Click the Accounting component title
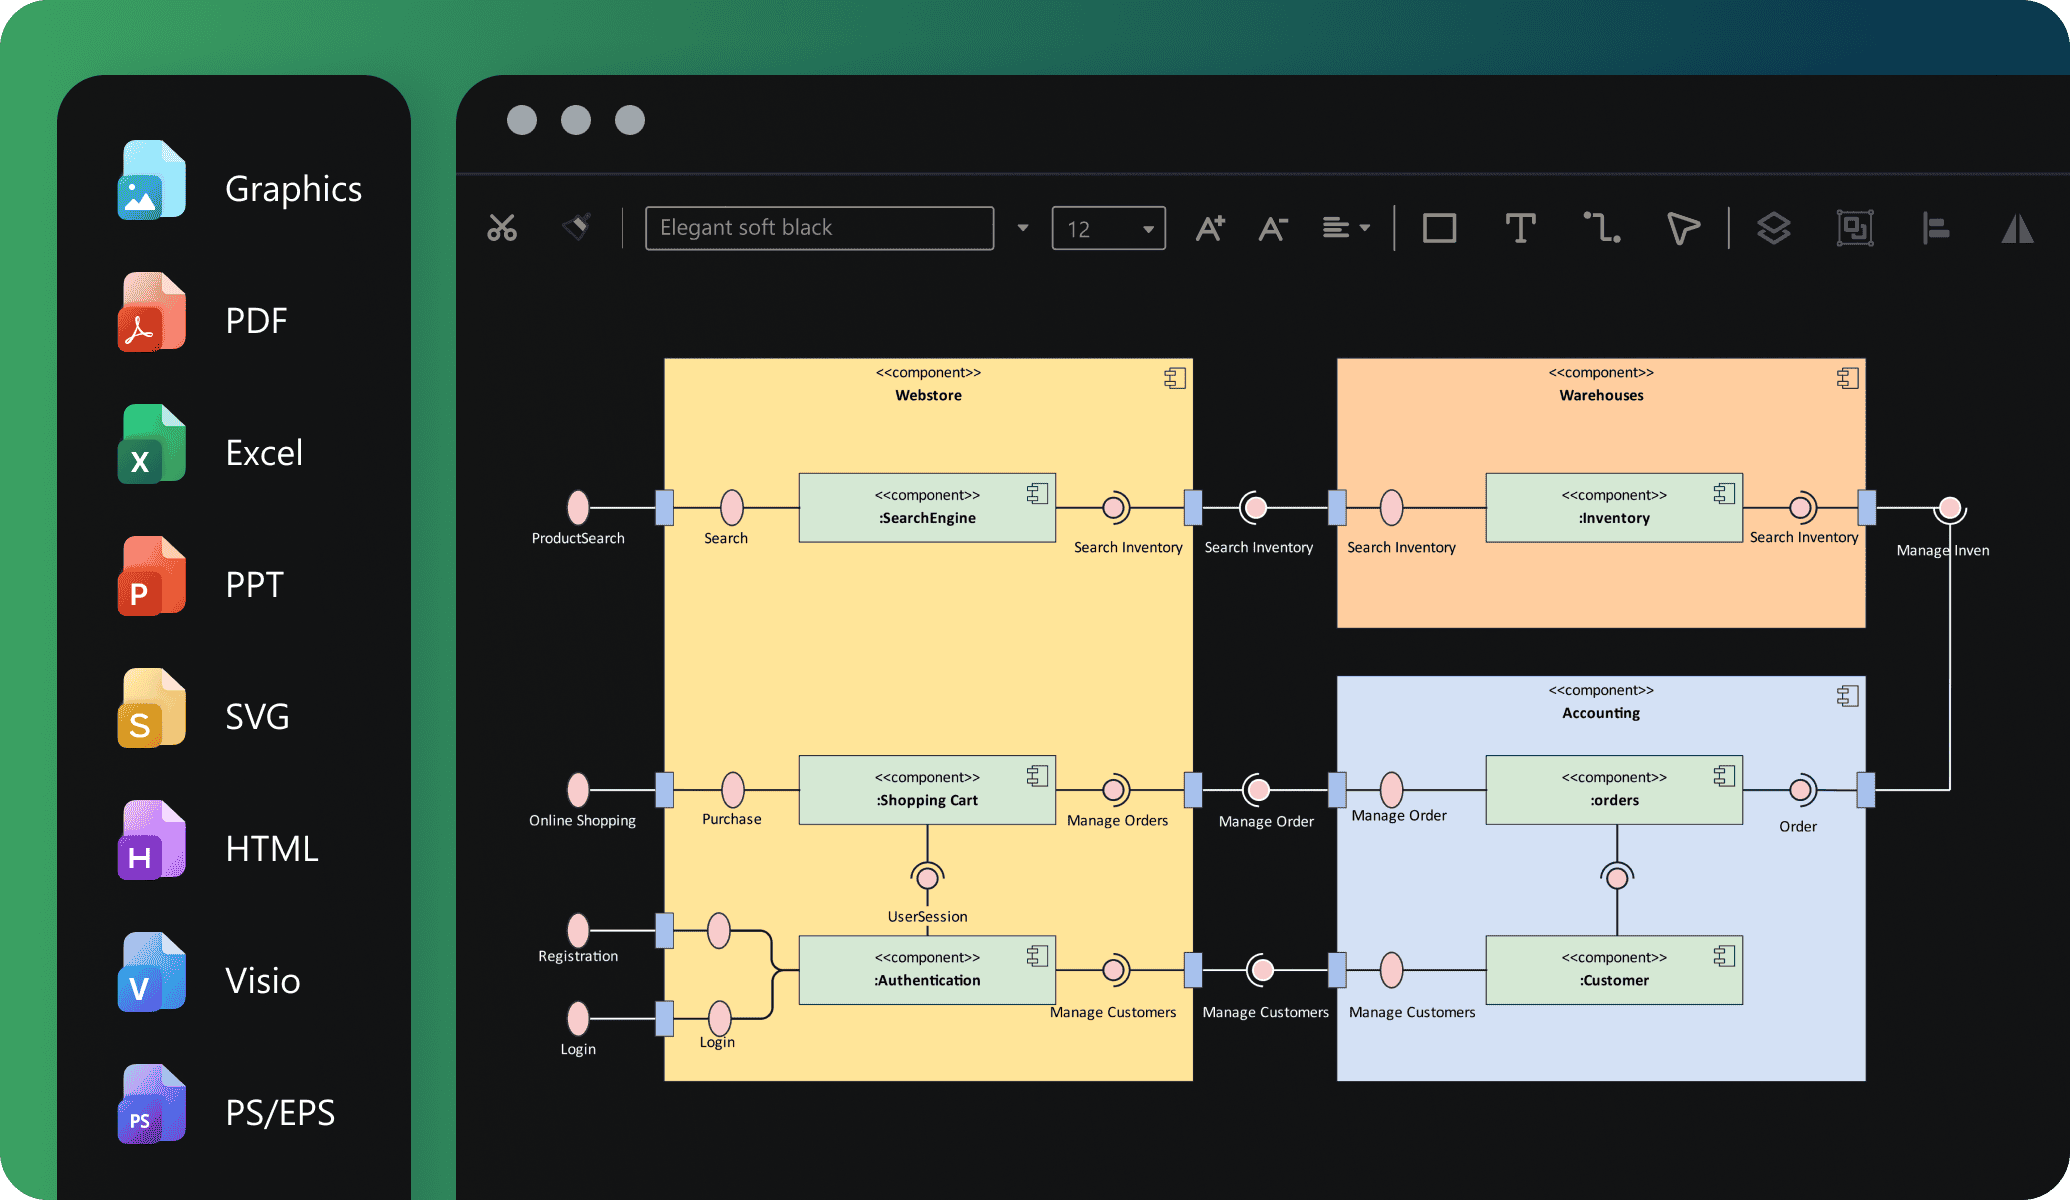Image resolution: width=2070 pixels, height=1200 pixels. click(1601, 713)
